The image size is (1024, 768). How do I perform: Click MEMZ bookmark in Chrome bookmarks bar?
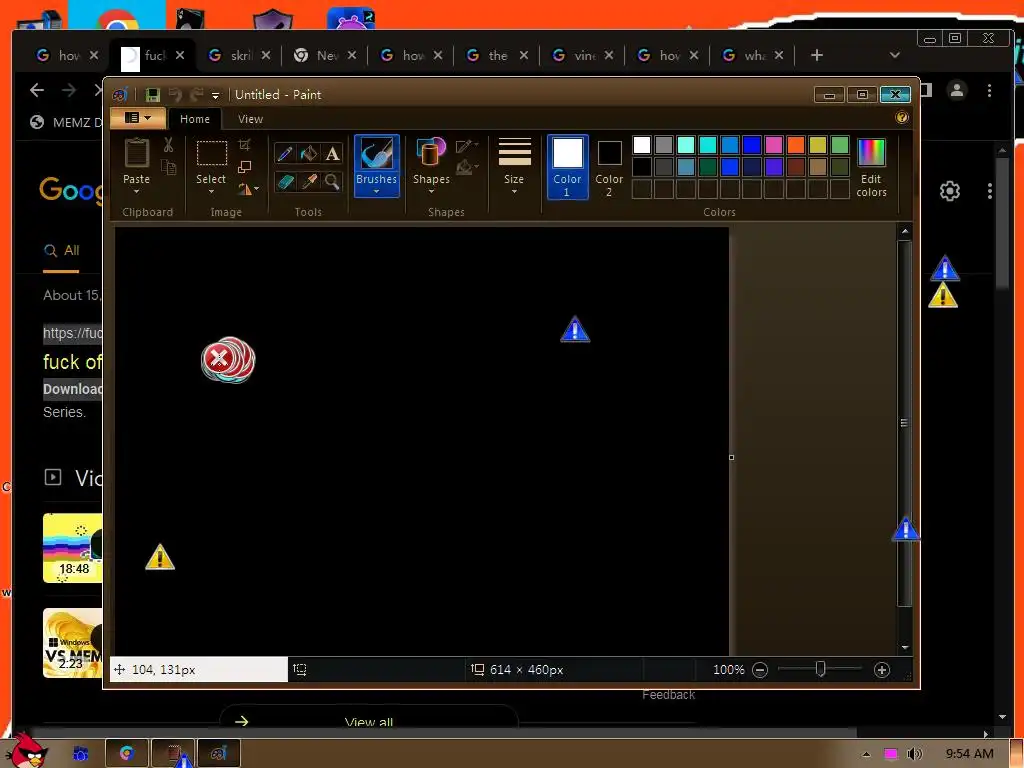65,122
